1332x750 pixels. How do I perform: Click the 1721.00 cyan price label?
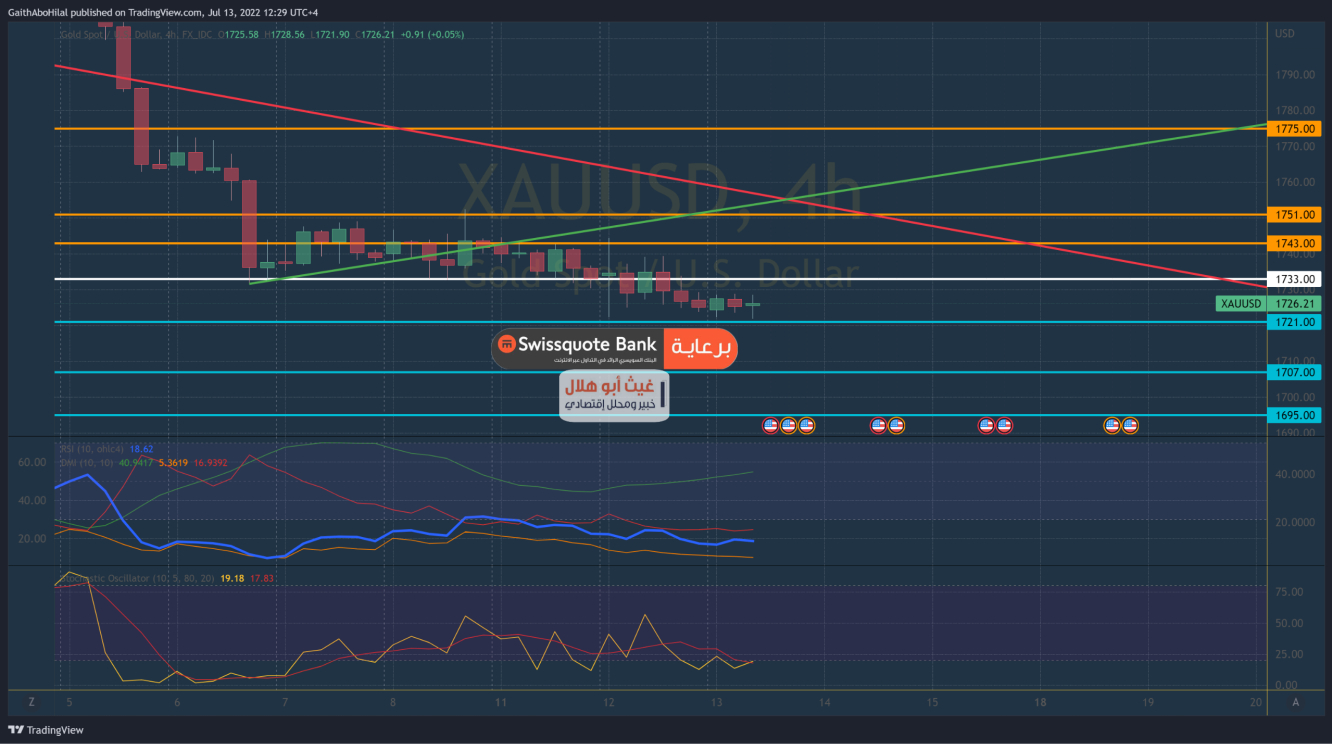pos(1293,322)
